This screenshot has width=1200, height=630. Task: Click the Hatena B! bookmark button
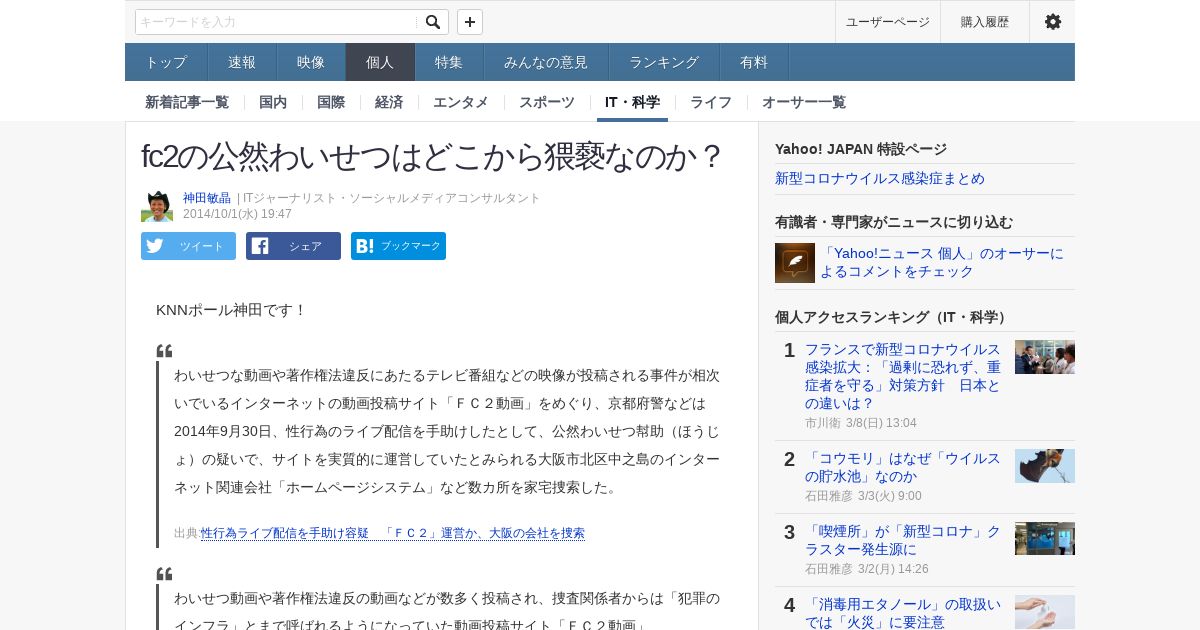398,246
